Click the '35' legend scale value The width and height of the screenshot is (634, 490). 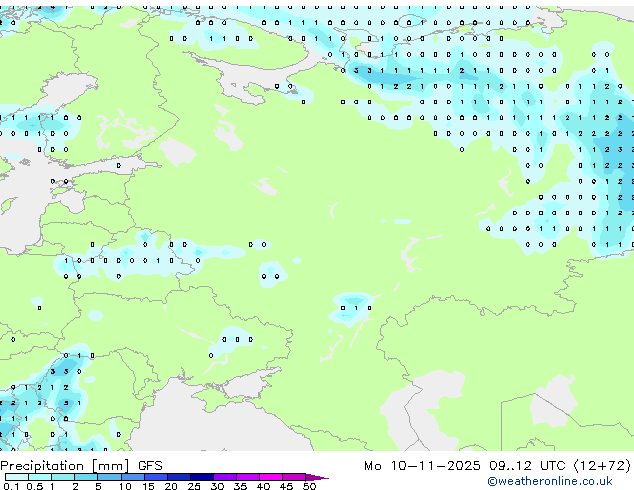[x=240, y=486]
